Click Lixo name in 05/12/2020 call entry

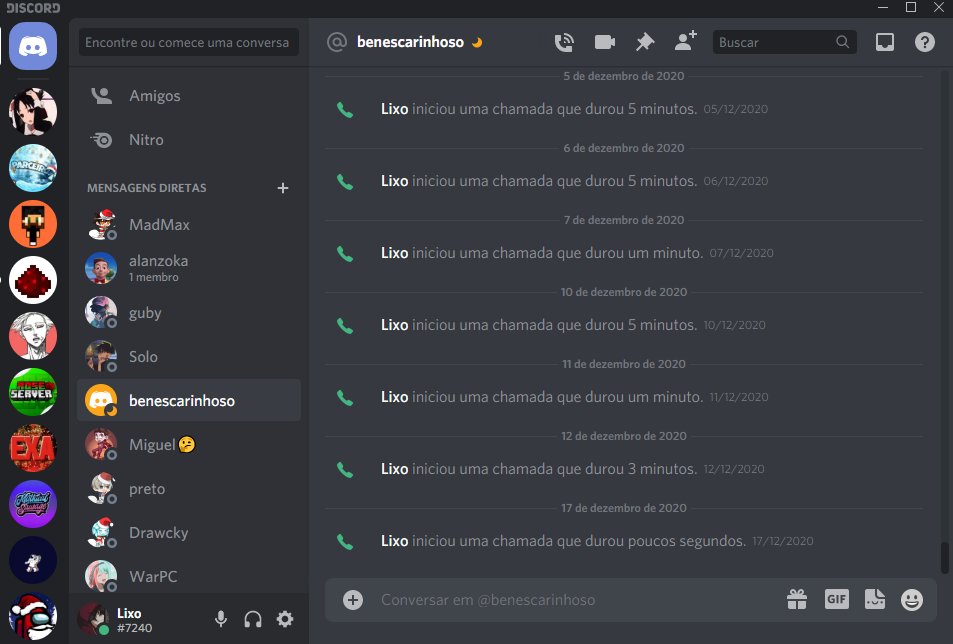click(394, 109)
